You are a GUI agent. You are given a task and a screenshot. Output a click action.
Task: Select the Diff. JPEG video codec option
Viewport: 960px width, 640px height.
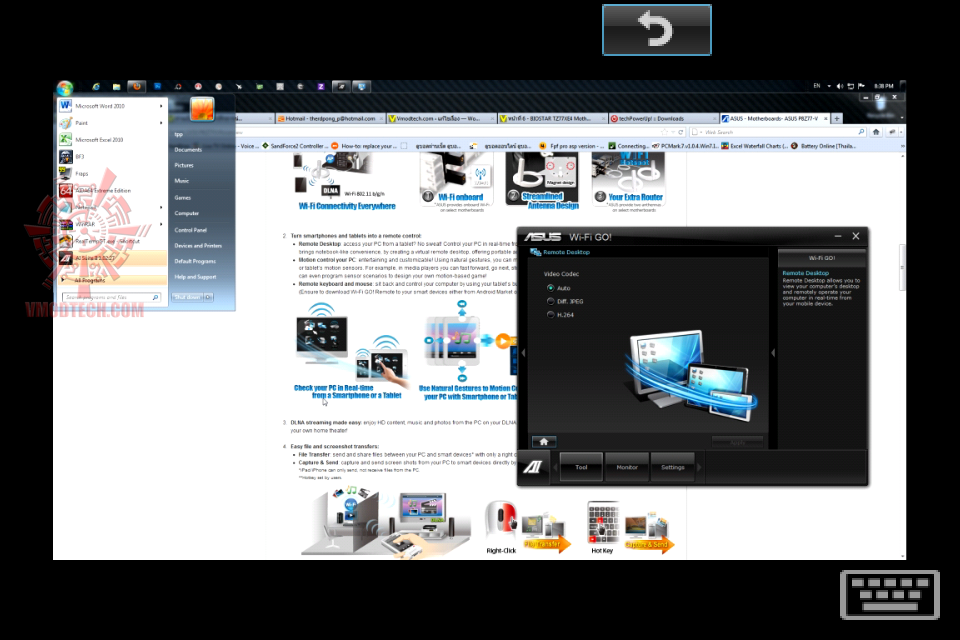point(550,301)
